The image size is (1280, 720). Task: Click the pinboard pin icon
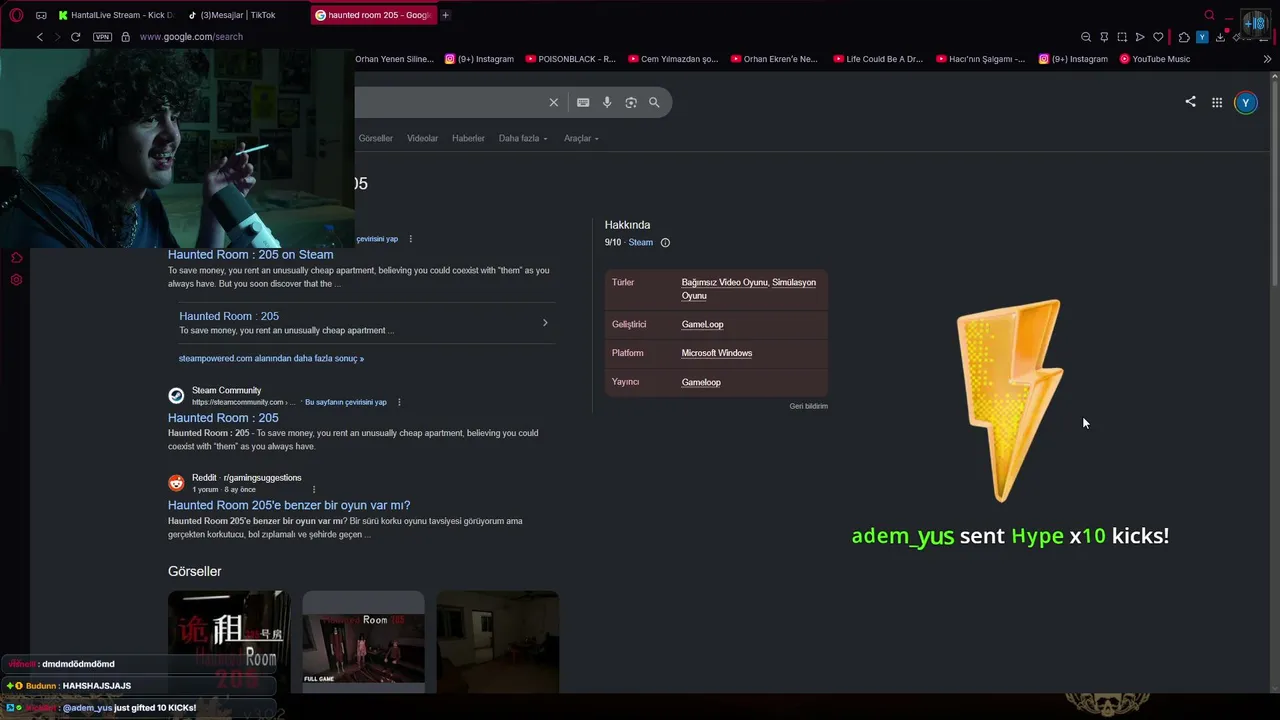click(1104, 37)
